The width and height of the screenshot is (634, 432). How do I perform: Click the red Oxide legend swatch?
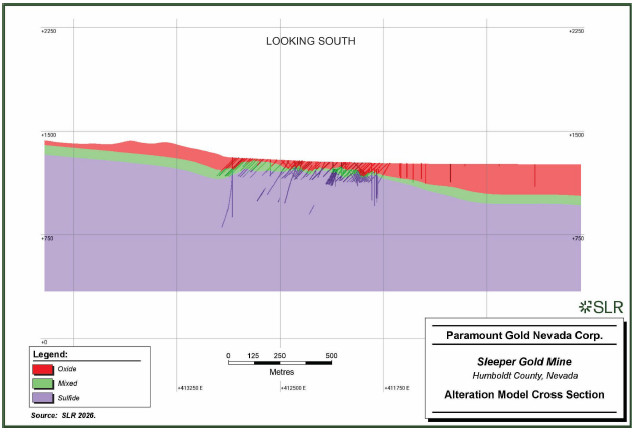(42, 369)
